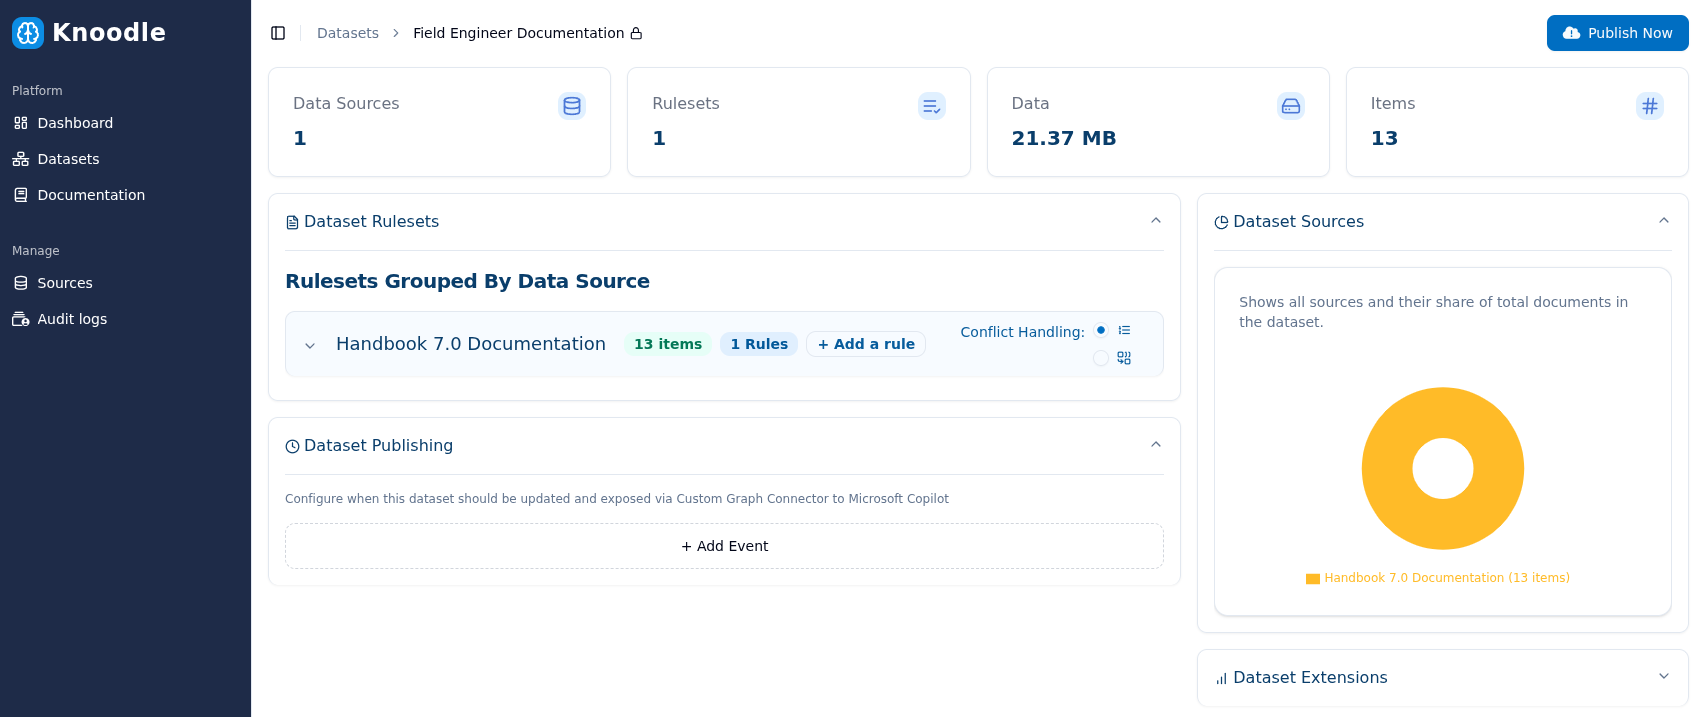Click the Data storage drive icon
This screenshot has width=1697, height=717.
click(1291, 106)
